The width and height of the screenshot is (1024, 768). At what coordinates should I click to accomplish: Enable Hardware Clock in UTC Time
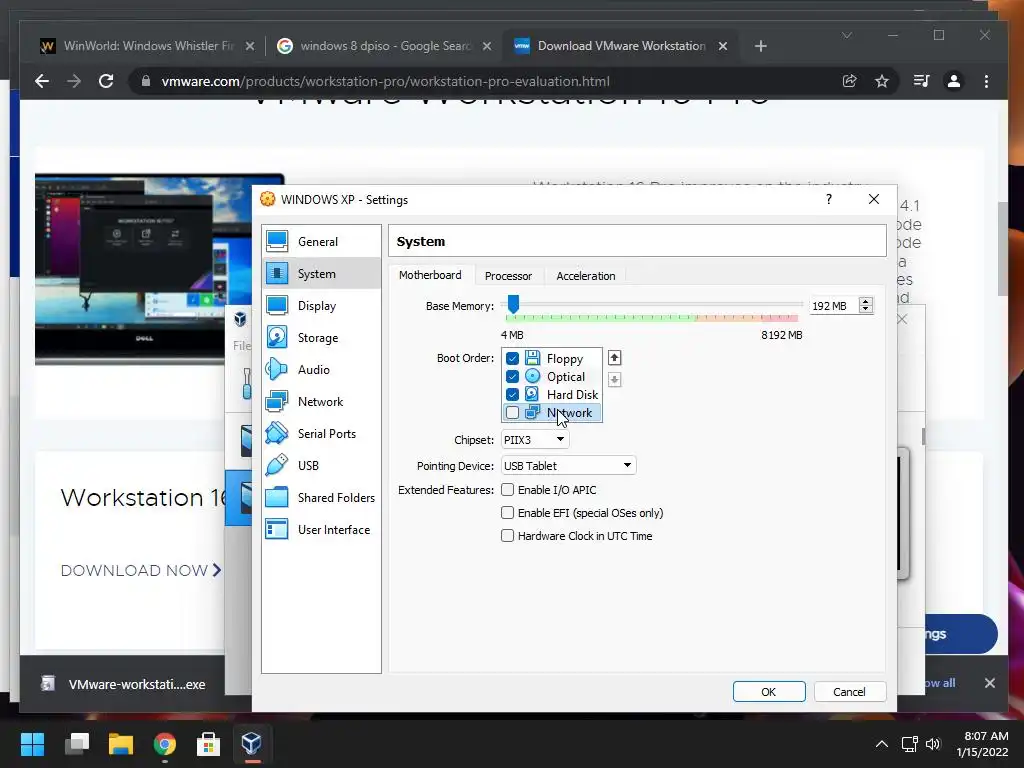click(x=507, y=536)
